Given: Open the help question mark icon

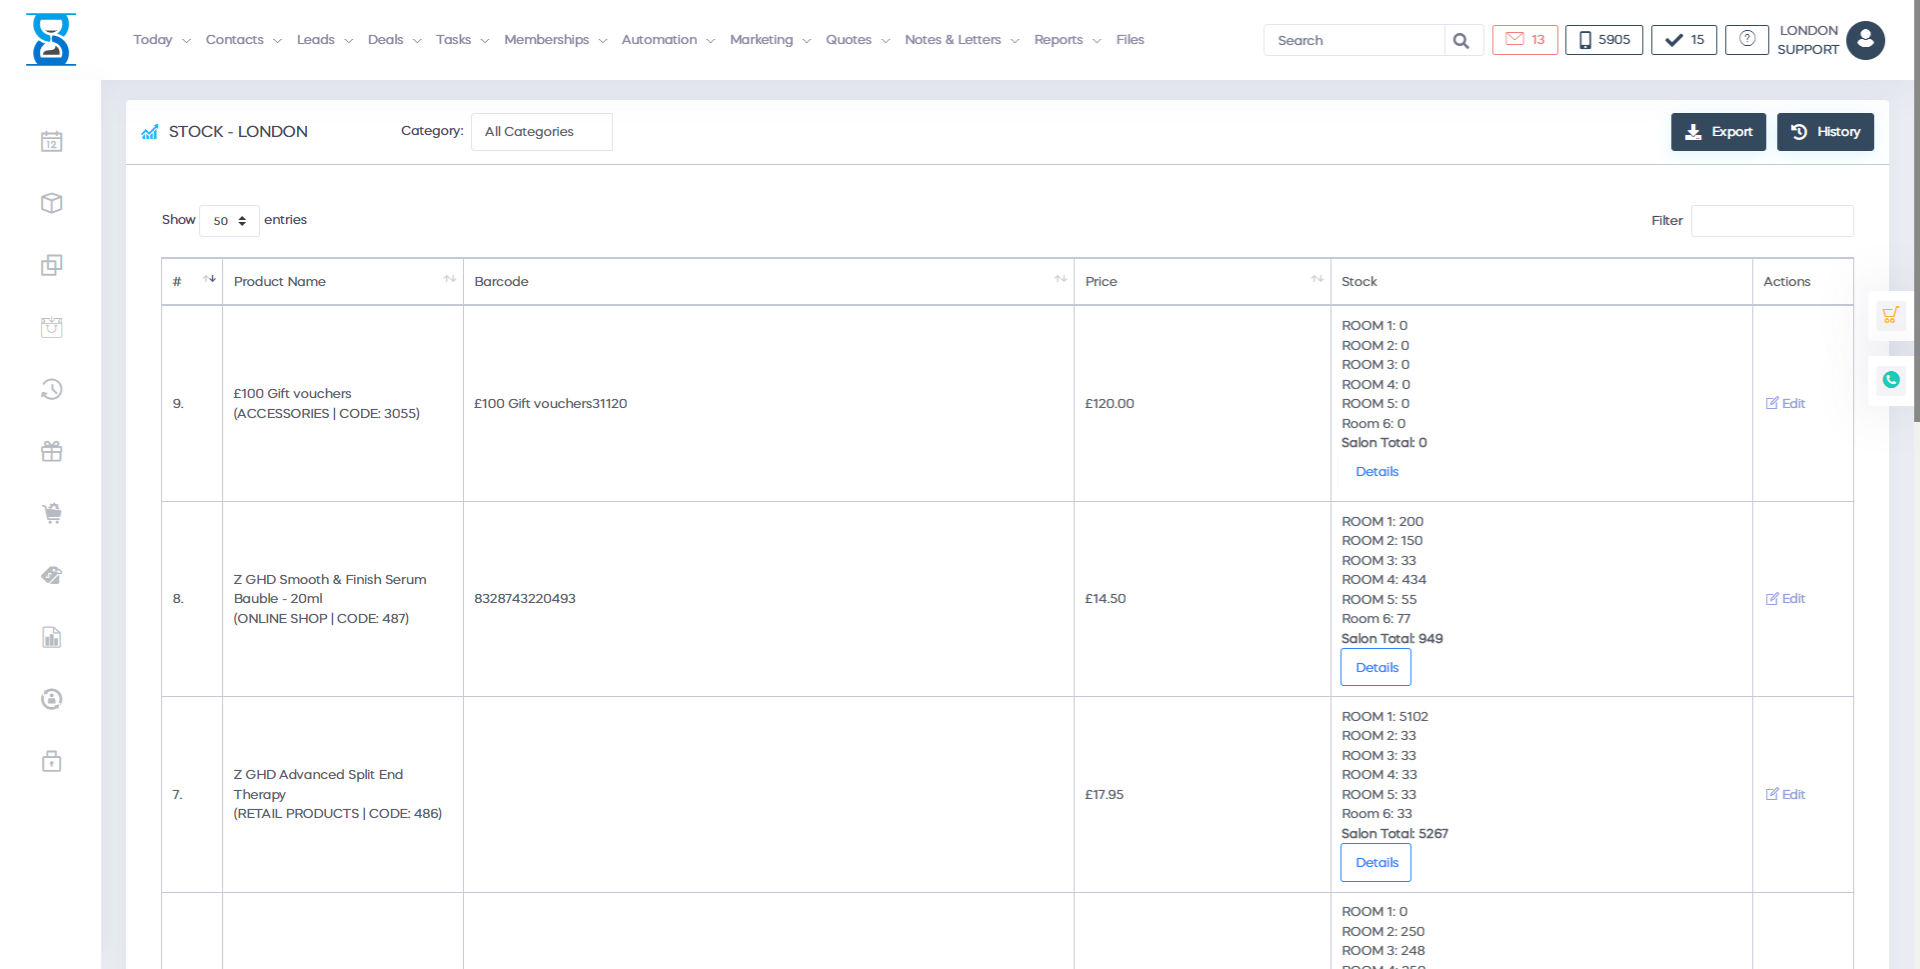Looking at the screenshot, I should click(1746, 40).
